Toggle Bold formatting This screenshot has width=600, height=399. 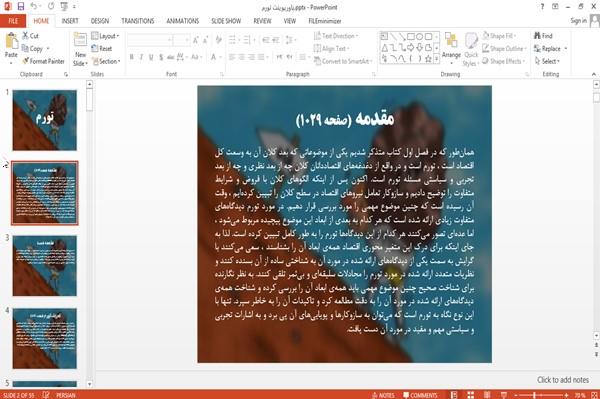(132, 57)
